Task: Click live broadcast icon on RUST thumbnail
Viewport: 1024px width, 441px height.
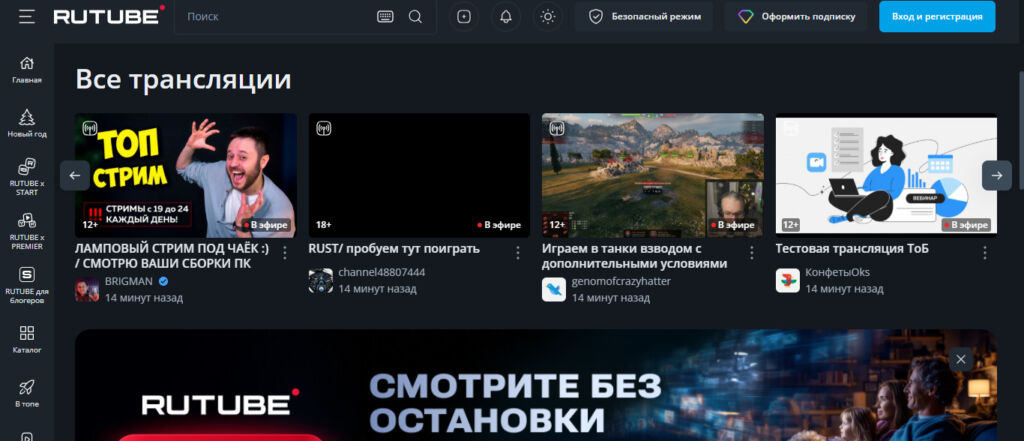Action: tap(323, 128)
